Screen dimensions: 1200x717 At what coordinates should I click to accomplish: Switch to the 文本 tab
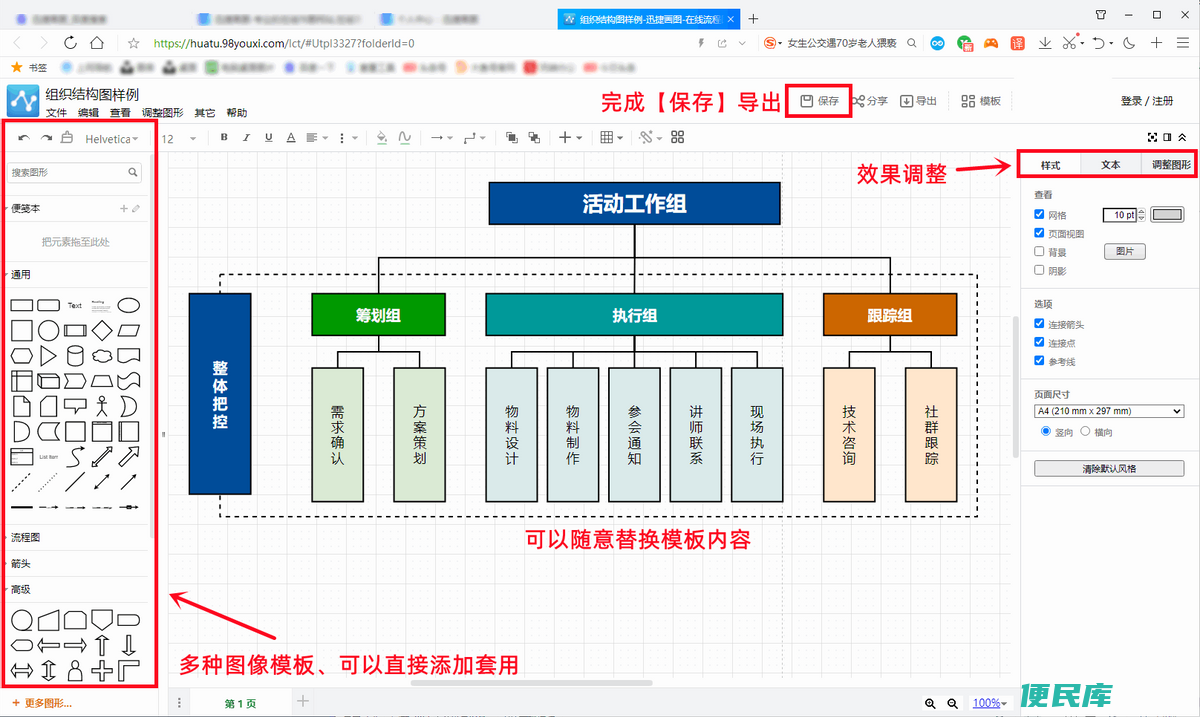(x=1110, y=165)
